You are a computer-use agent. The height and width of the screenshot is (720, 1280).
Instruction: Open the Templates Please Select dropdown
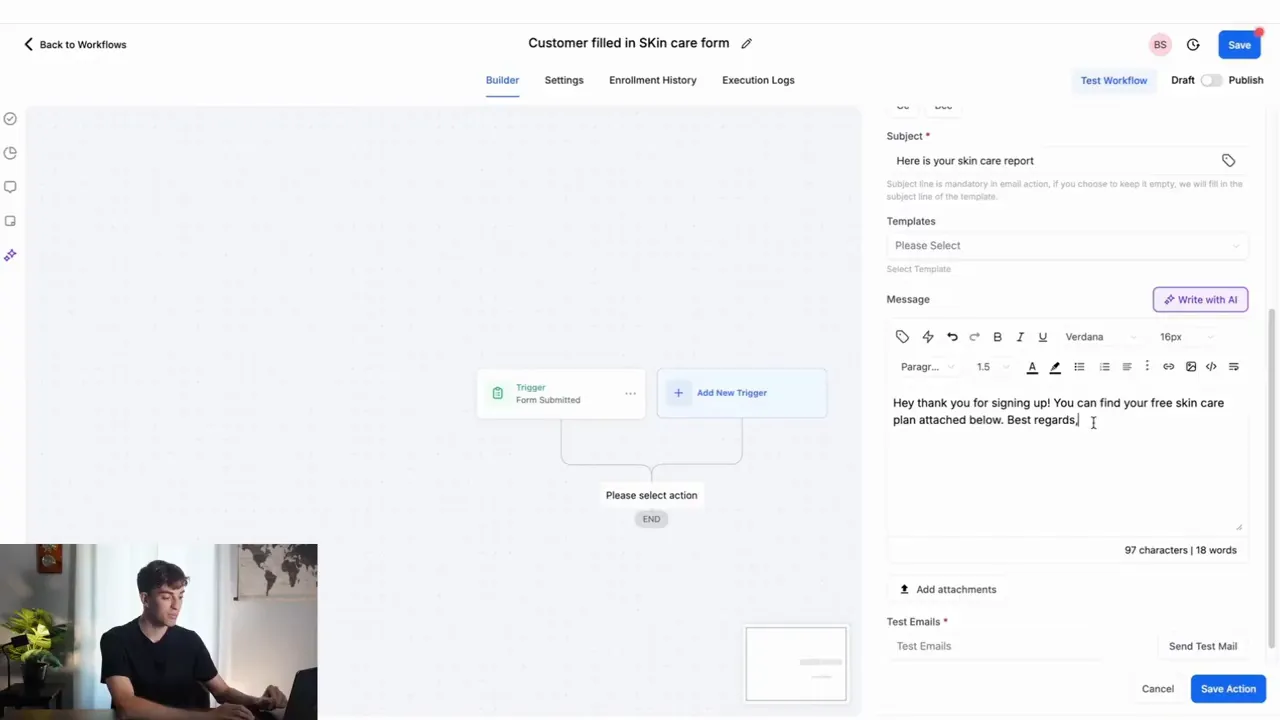click(x=1067, y=246)
